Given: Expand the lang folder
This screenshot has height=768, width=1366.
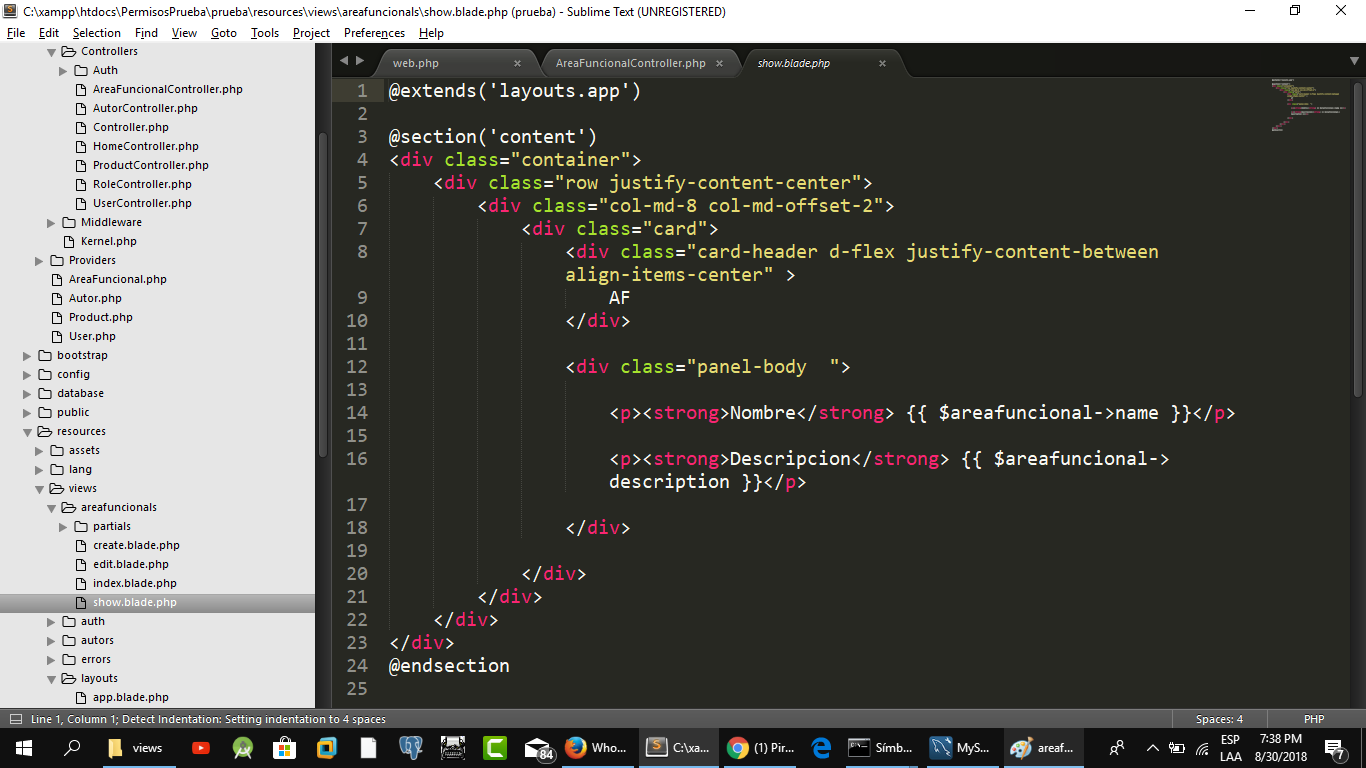Looking at the screenshot, I should tap(40, 469).
